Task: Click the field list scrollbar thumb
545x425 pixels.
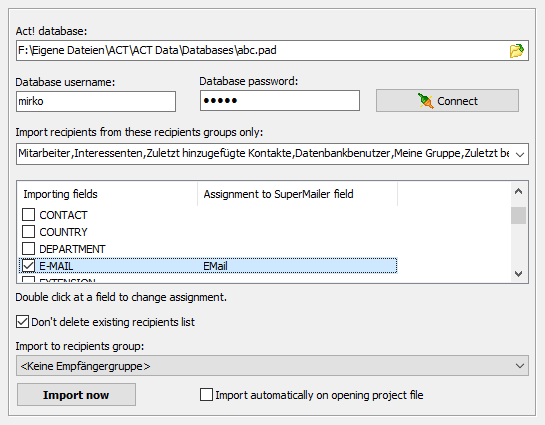Action: [519, 215]
